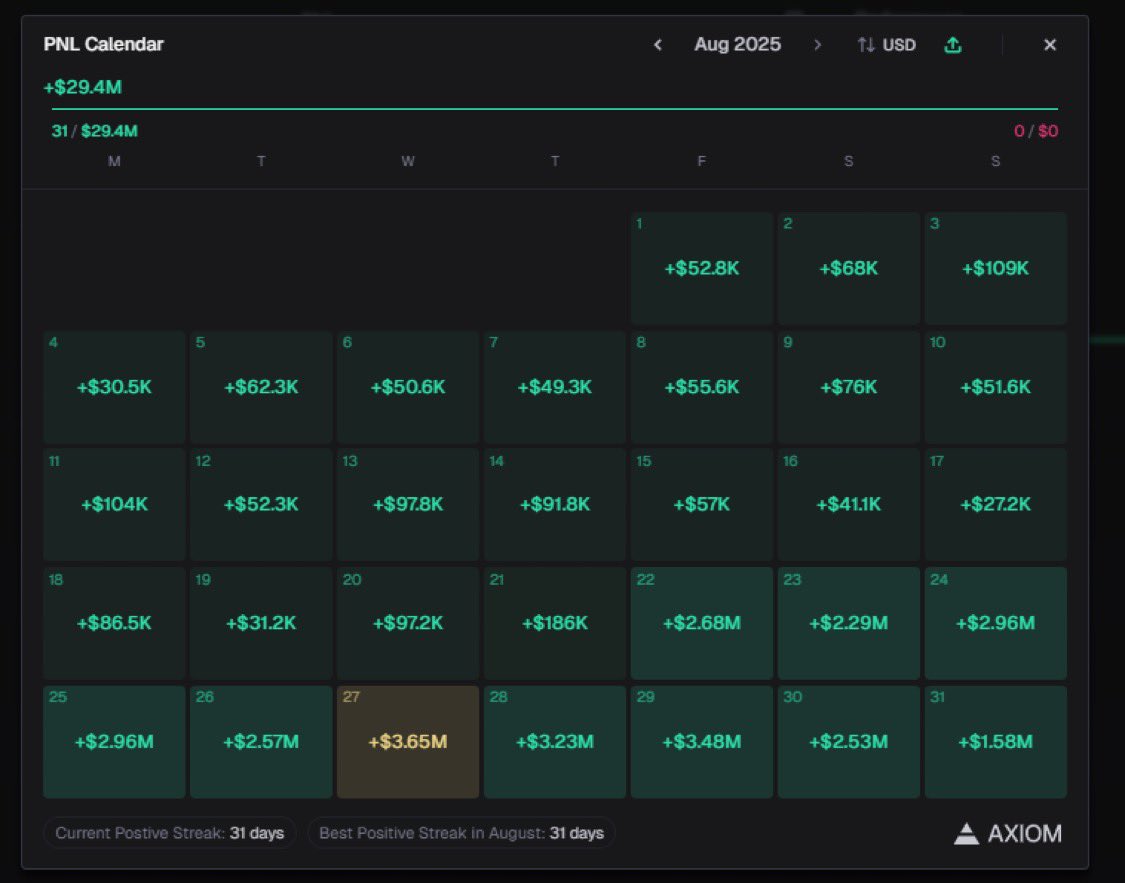Select August 4 cell showing +$30.5K
This screenshot has width=1125, height=883.
114,387
